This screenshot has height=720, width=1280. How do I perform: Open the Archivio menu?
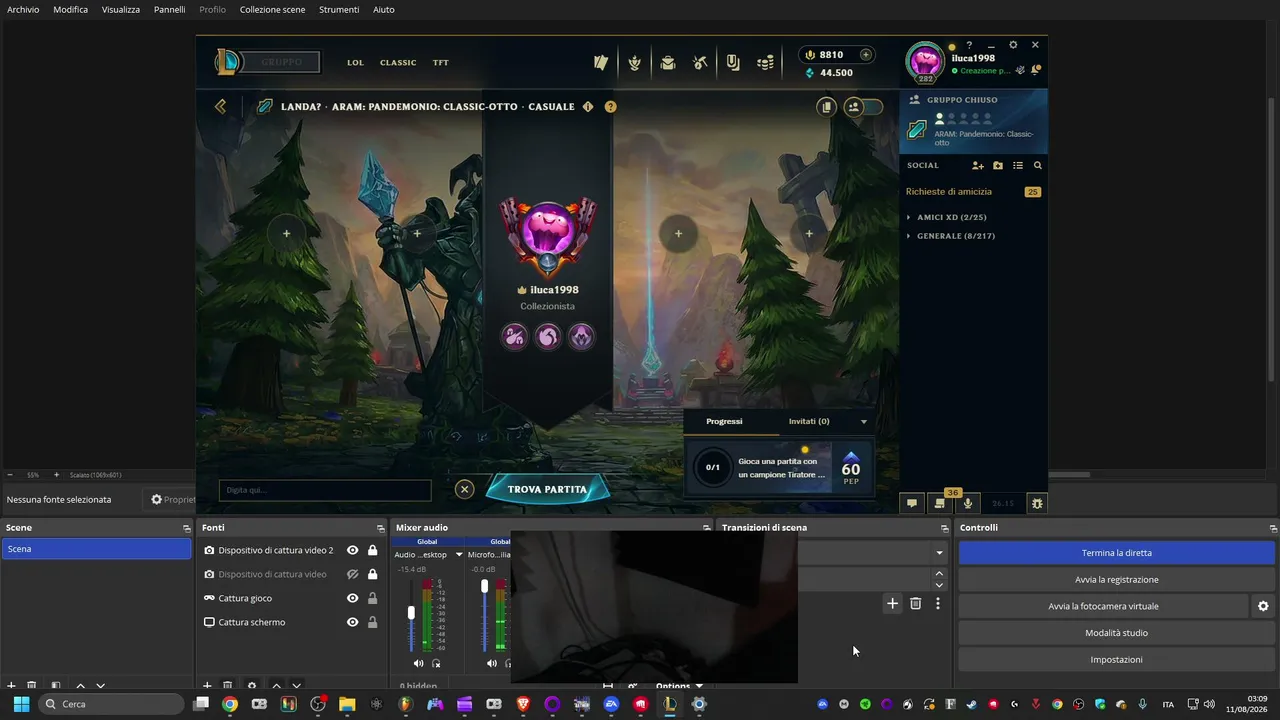[x=23, y=9]
